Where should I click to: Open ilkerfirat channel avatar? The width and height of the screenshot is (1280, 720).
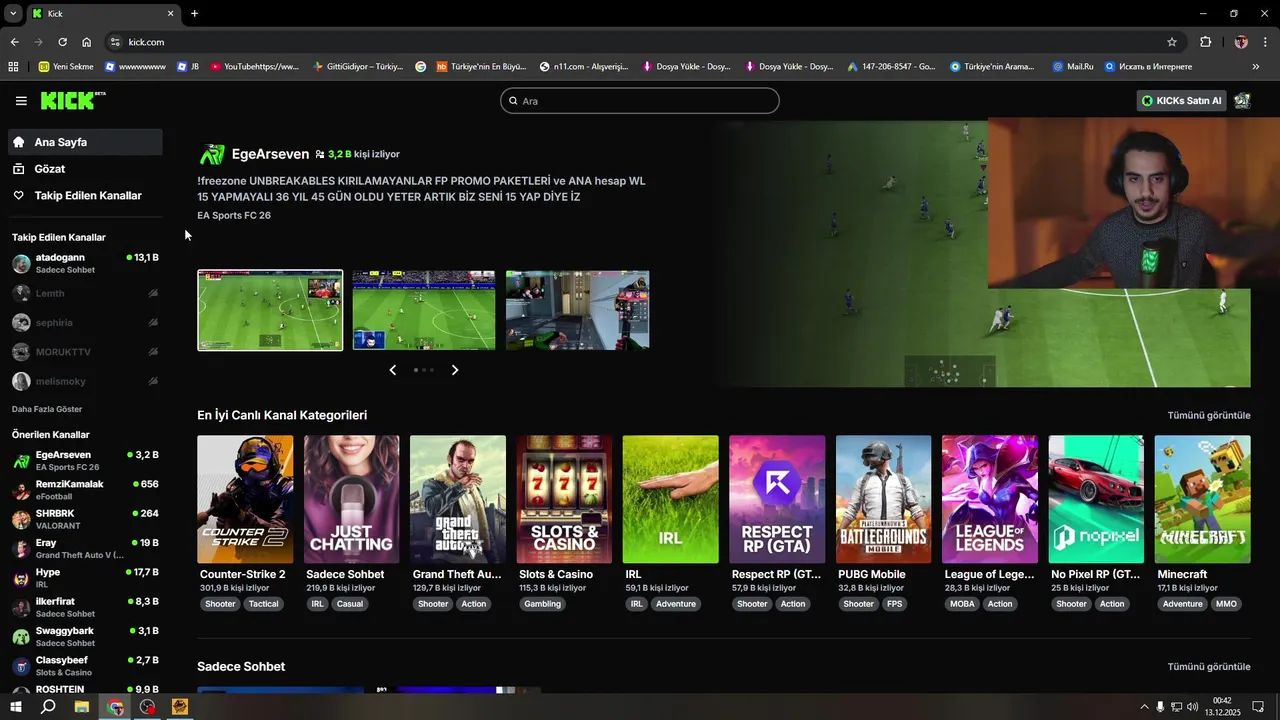pos(21,608)
